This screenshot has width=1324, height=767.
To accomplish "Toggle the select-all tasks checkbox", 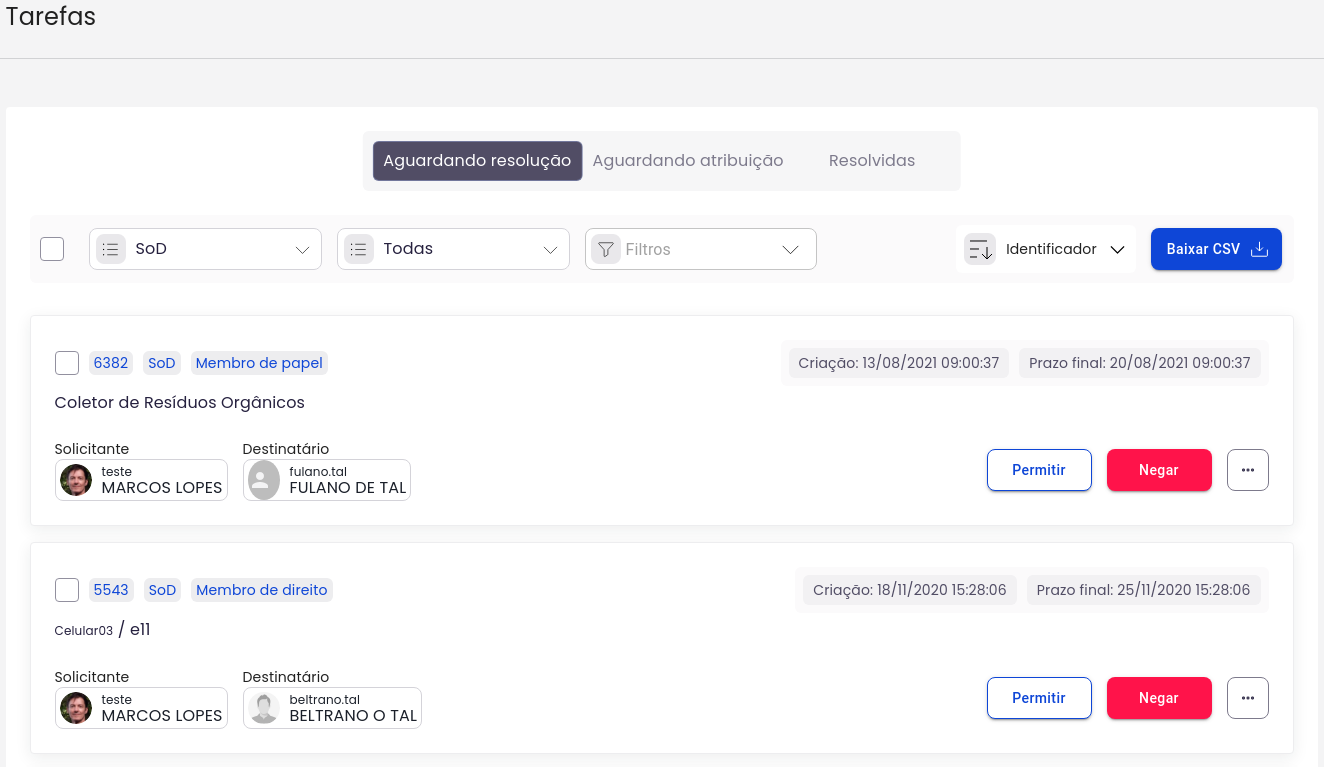I will coord(52,249).
